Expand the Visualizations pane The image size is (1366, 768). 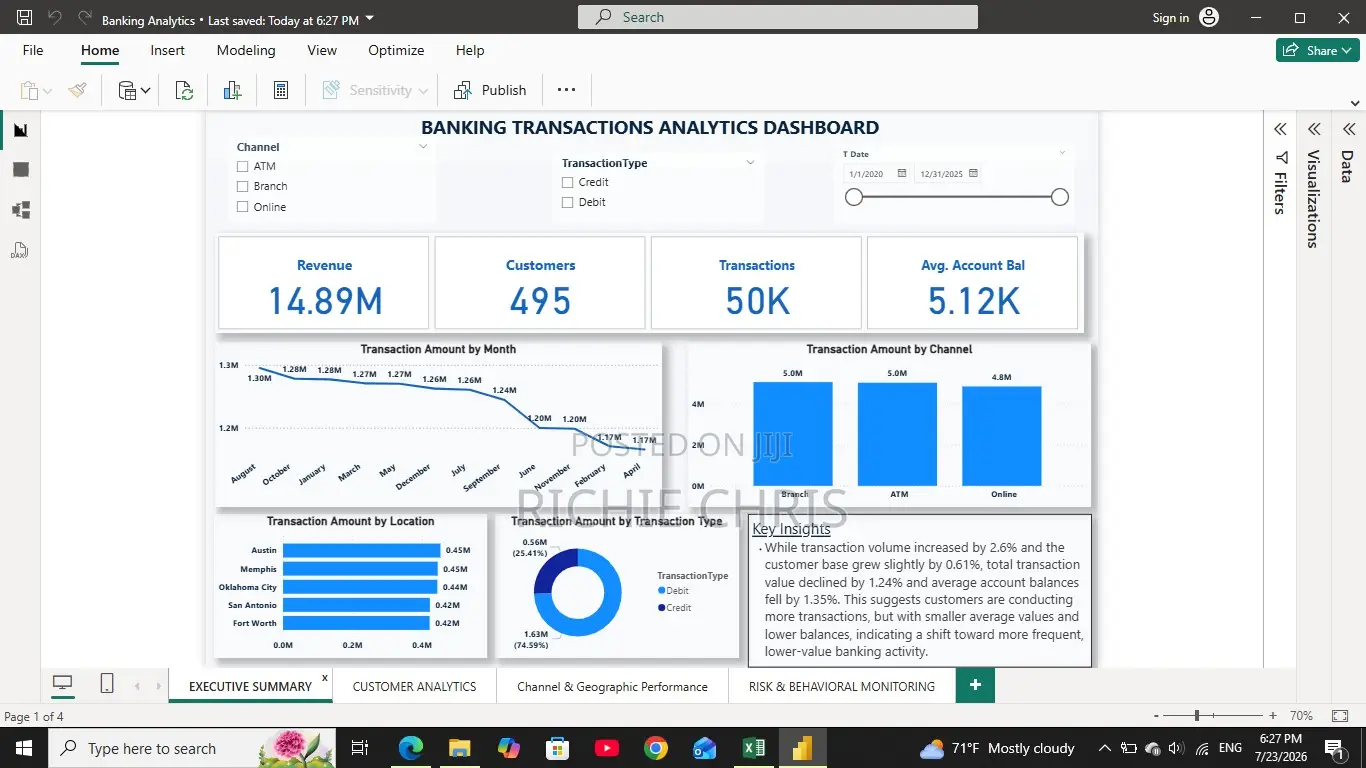click(1314, 129)
